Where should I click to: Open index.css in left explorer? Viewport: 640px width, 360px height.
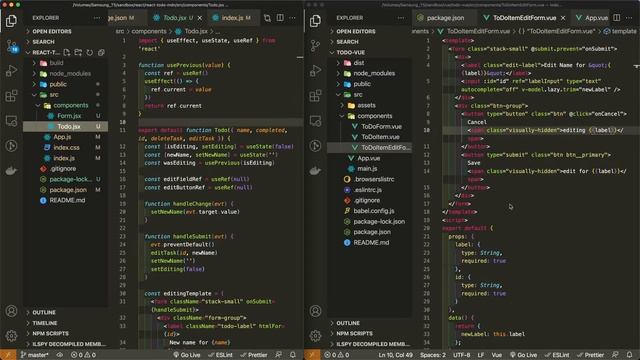tap(66, 147)
